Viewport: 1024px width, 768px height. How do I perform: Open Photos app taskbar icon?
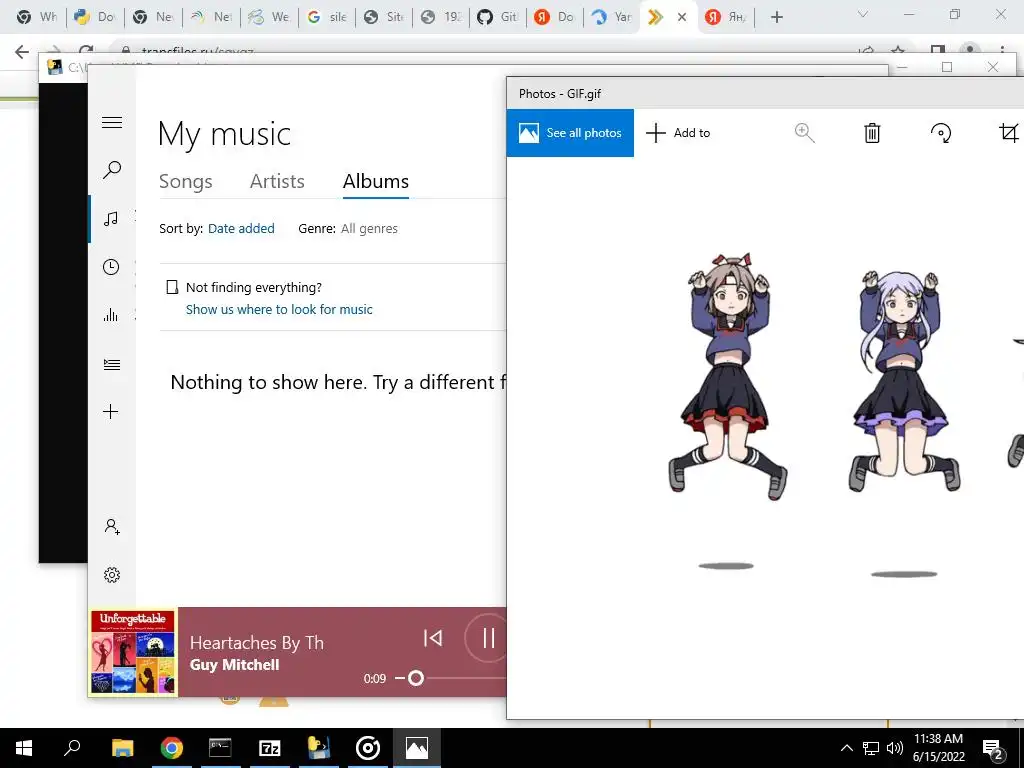417,748
